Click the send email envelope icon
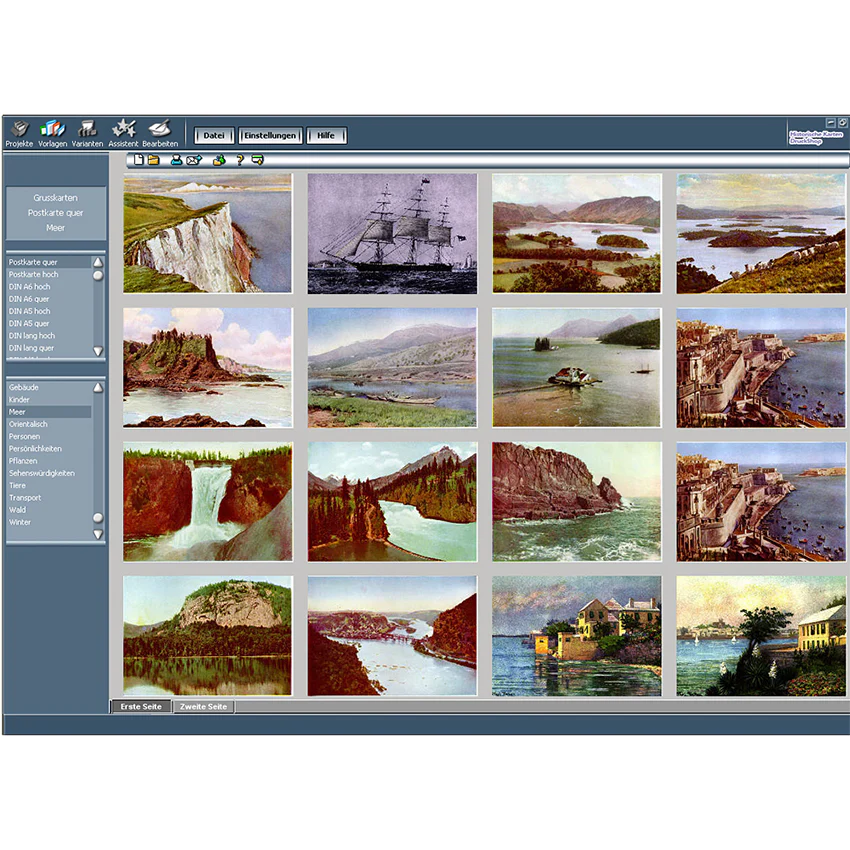 click(x=194, y=160)
